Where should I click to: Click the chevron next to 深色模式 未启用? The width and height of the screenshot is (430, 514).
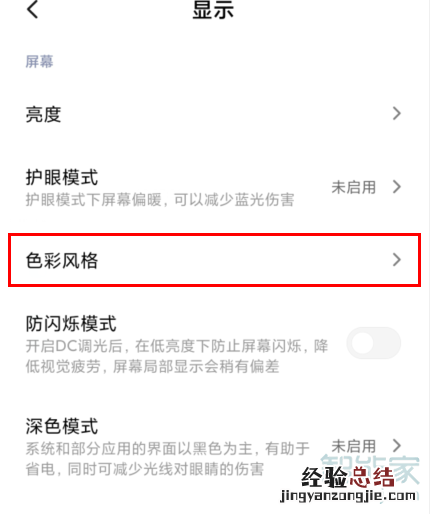[x=396, y=446]
